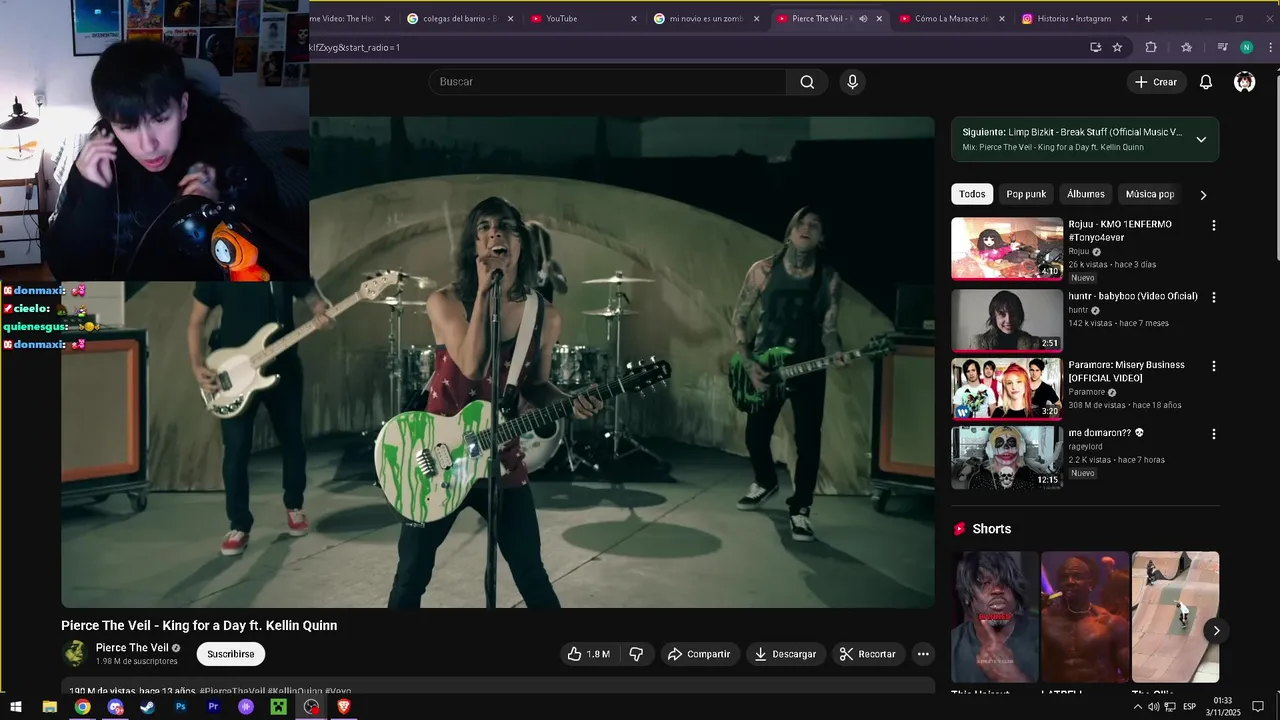Open options for Rojuu KMO video
This screenshot has width=1280, height=720.
click(x=1214, y=226)
